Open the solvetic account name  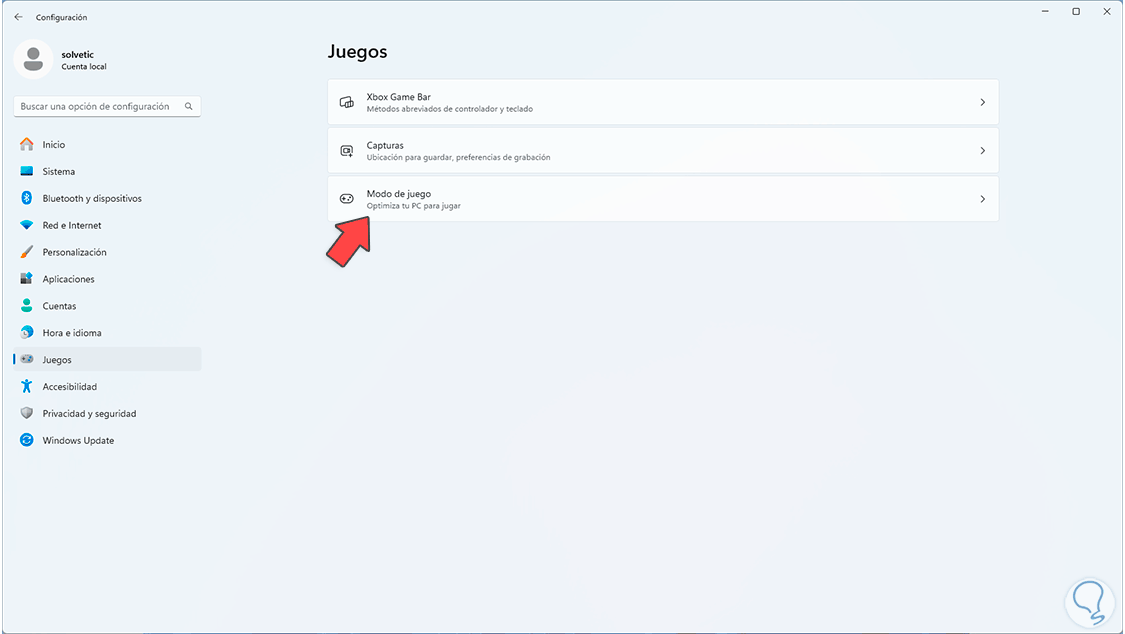[77, 55]
